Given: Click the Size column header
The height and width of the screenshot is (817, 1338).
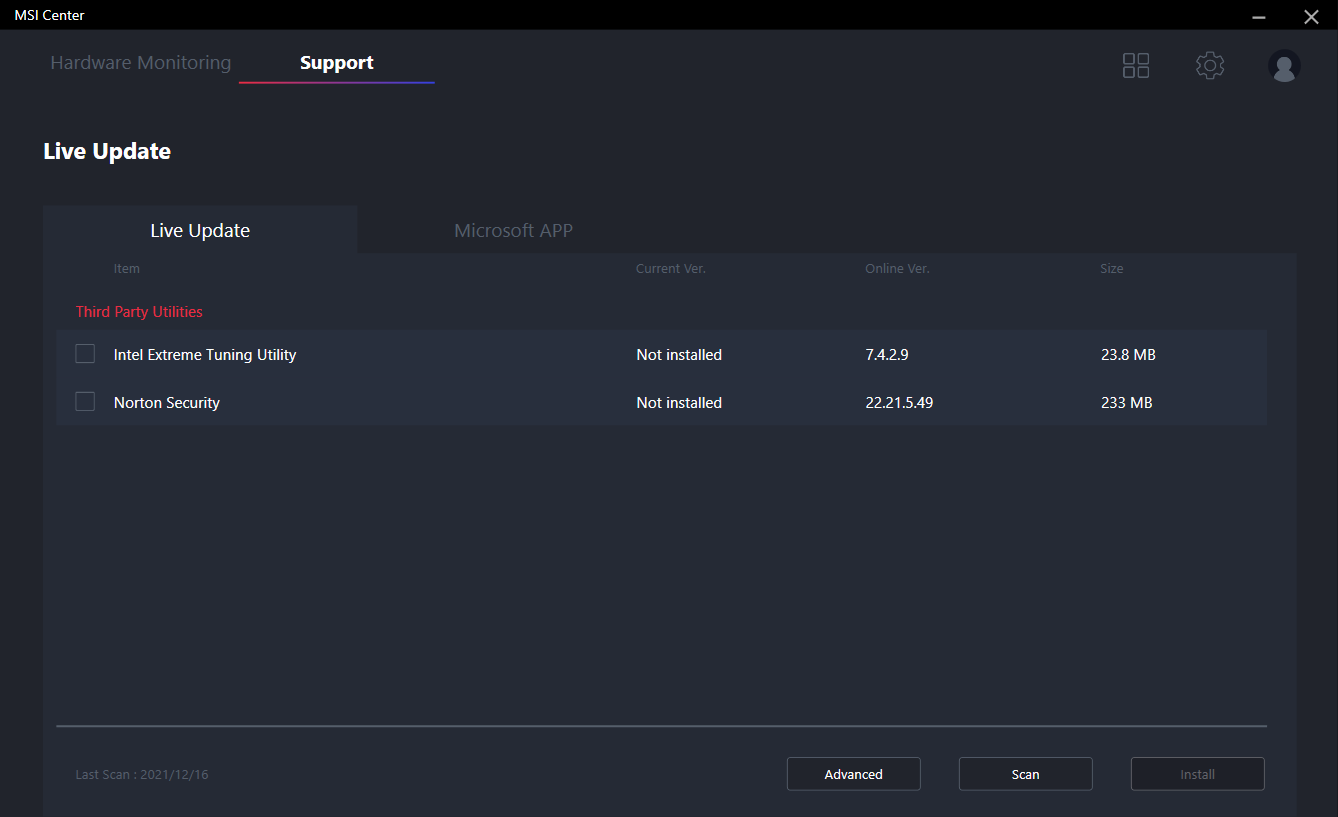Looking at the screenshot, I should tap(1112, 269).
